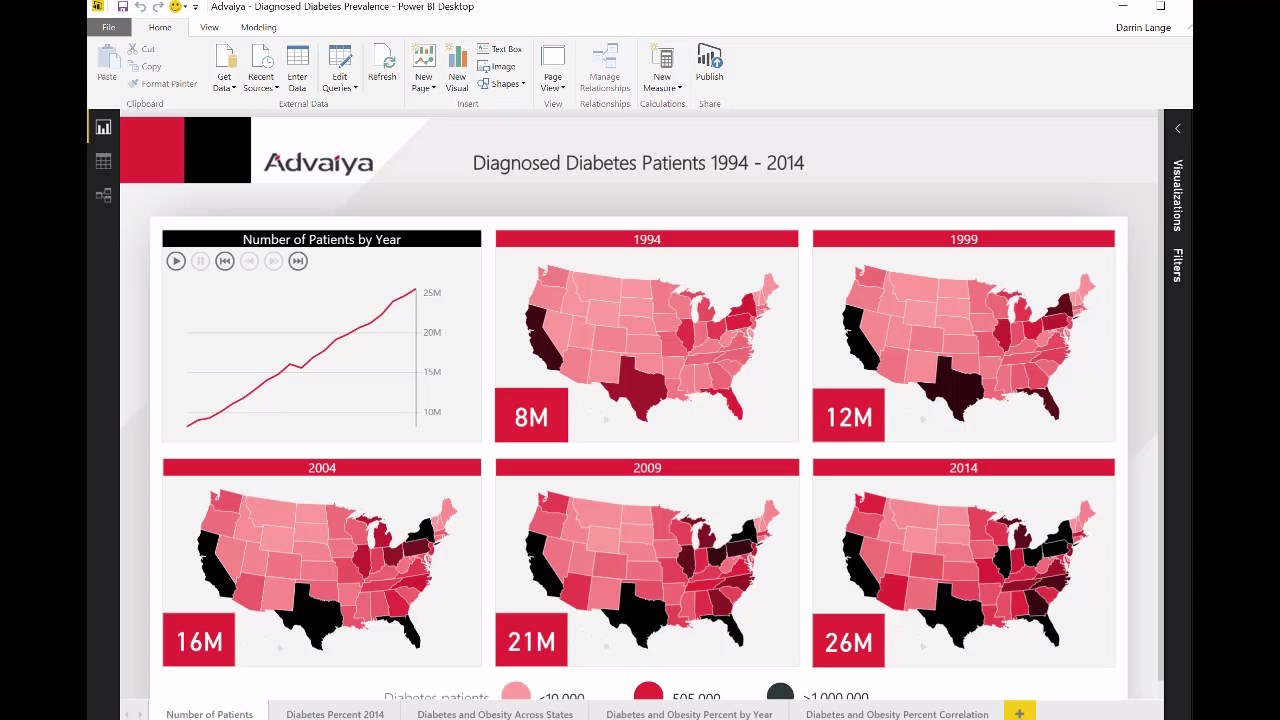The image size is (1280, 720).
Task: Click the 21M card
Action: [x=531, y=640]
